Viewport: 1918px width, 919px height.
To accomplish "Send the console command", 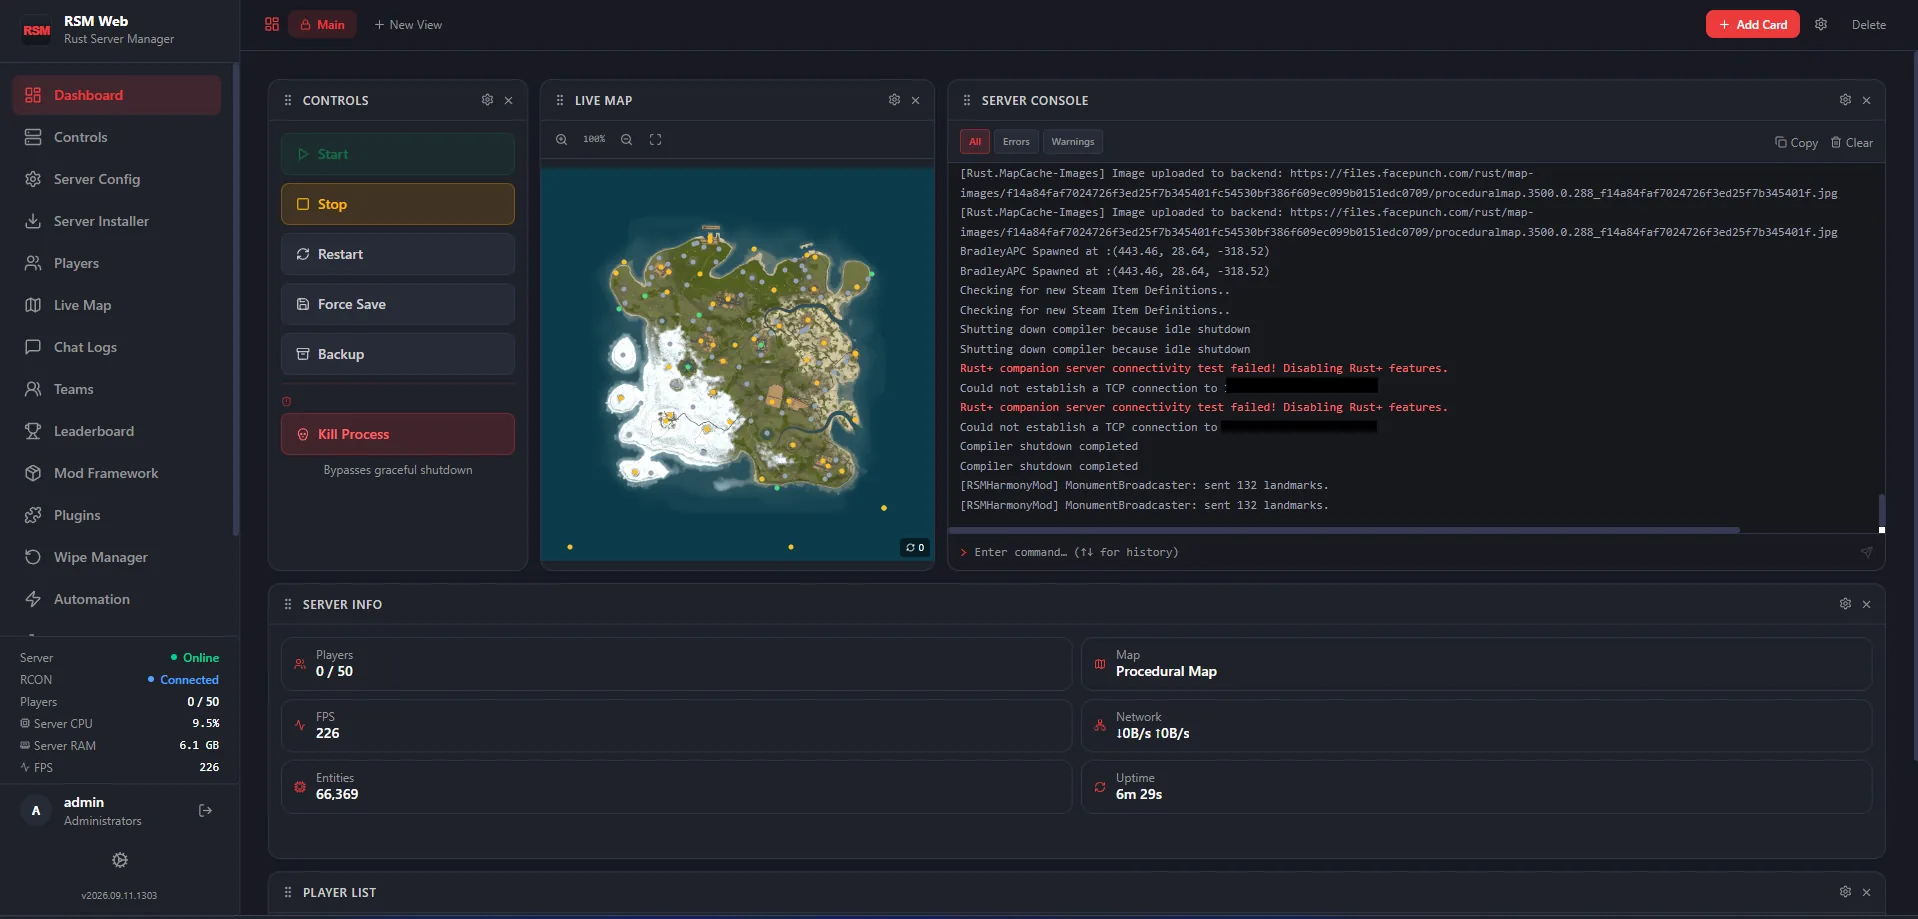I will point(1866,552).
